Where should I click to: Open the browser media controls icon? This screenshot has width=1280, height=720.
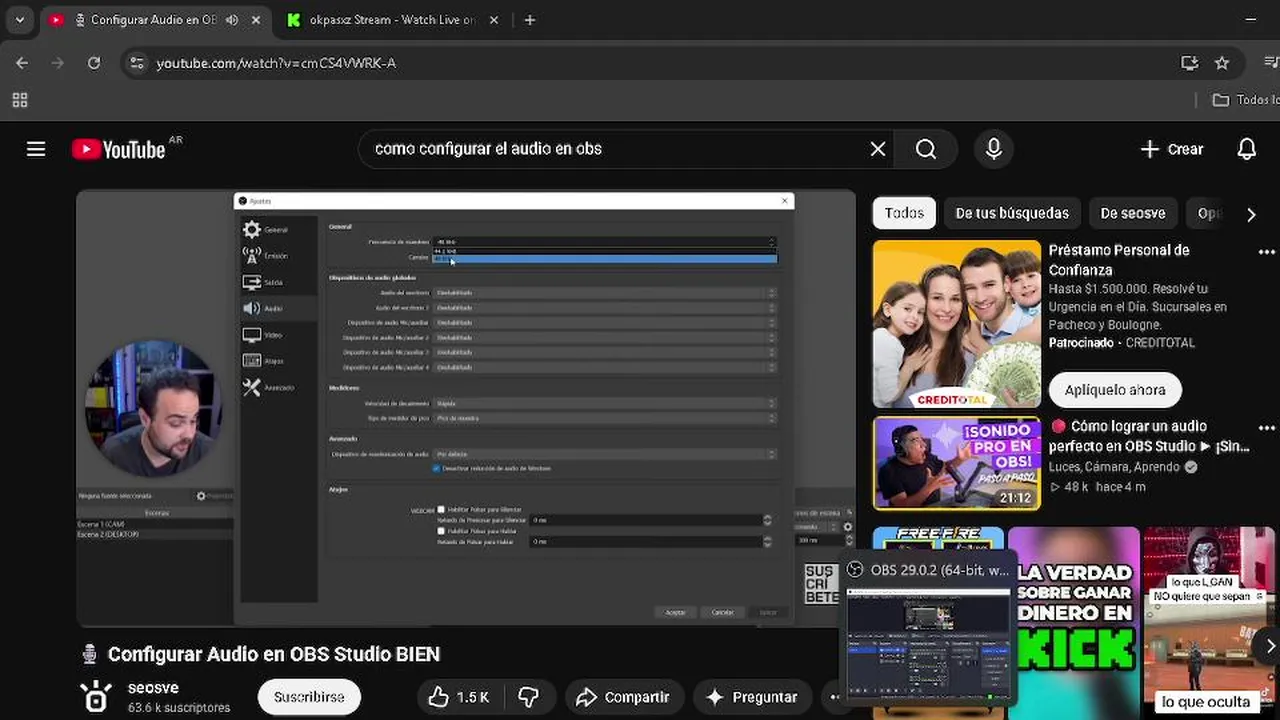tap(1271, 62)
